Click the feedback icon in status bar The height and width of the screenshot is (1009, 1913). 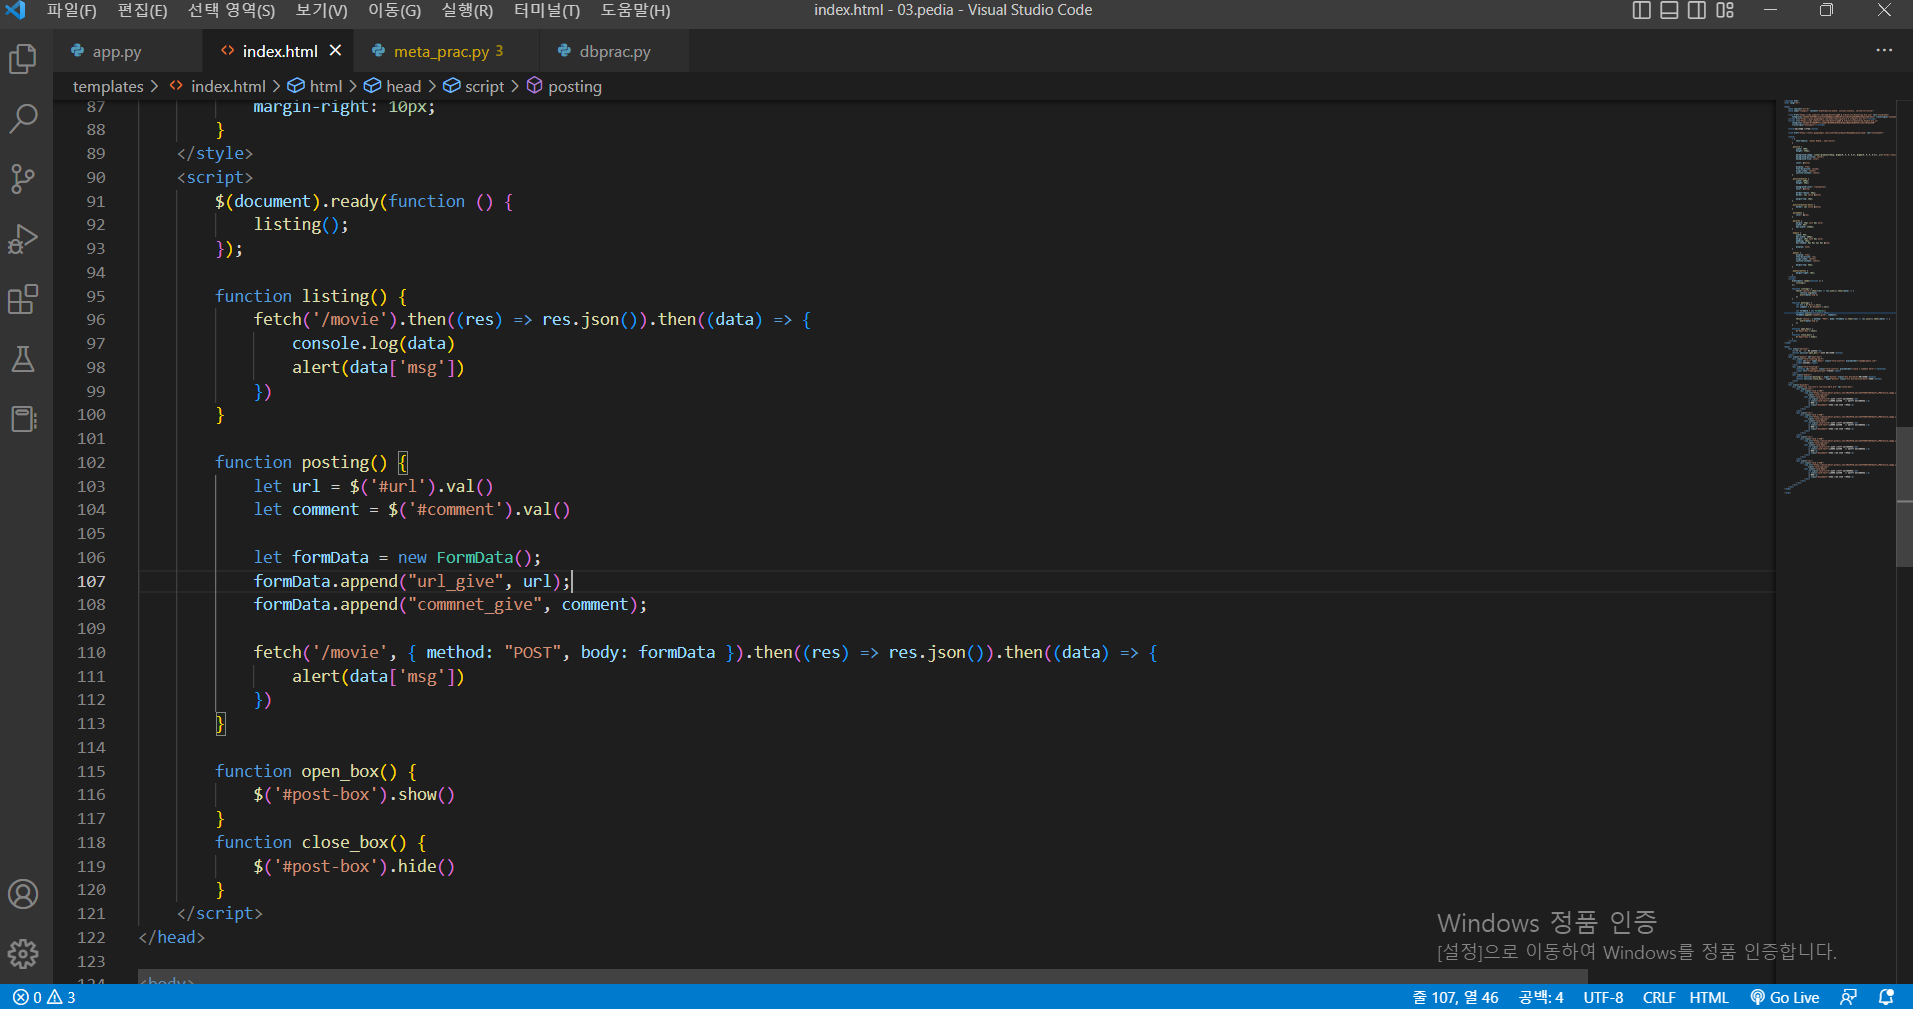[x=1849, y=997]
